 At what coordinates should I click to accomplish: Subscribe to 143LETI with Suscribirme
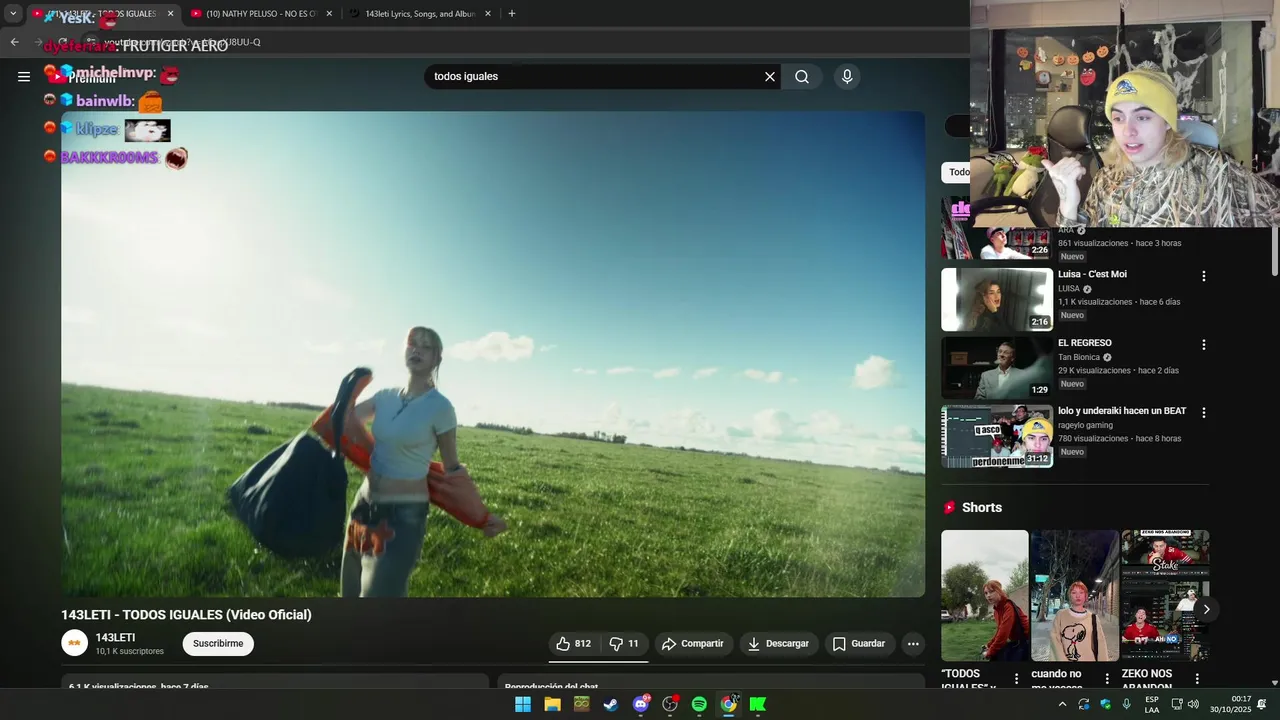pos(218,644)
